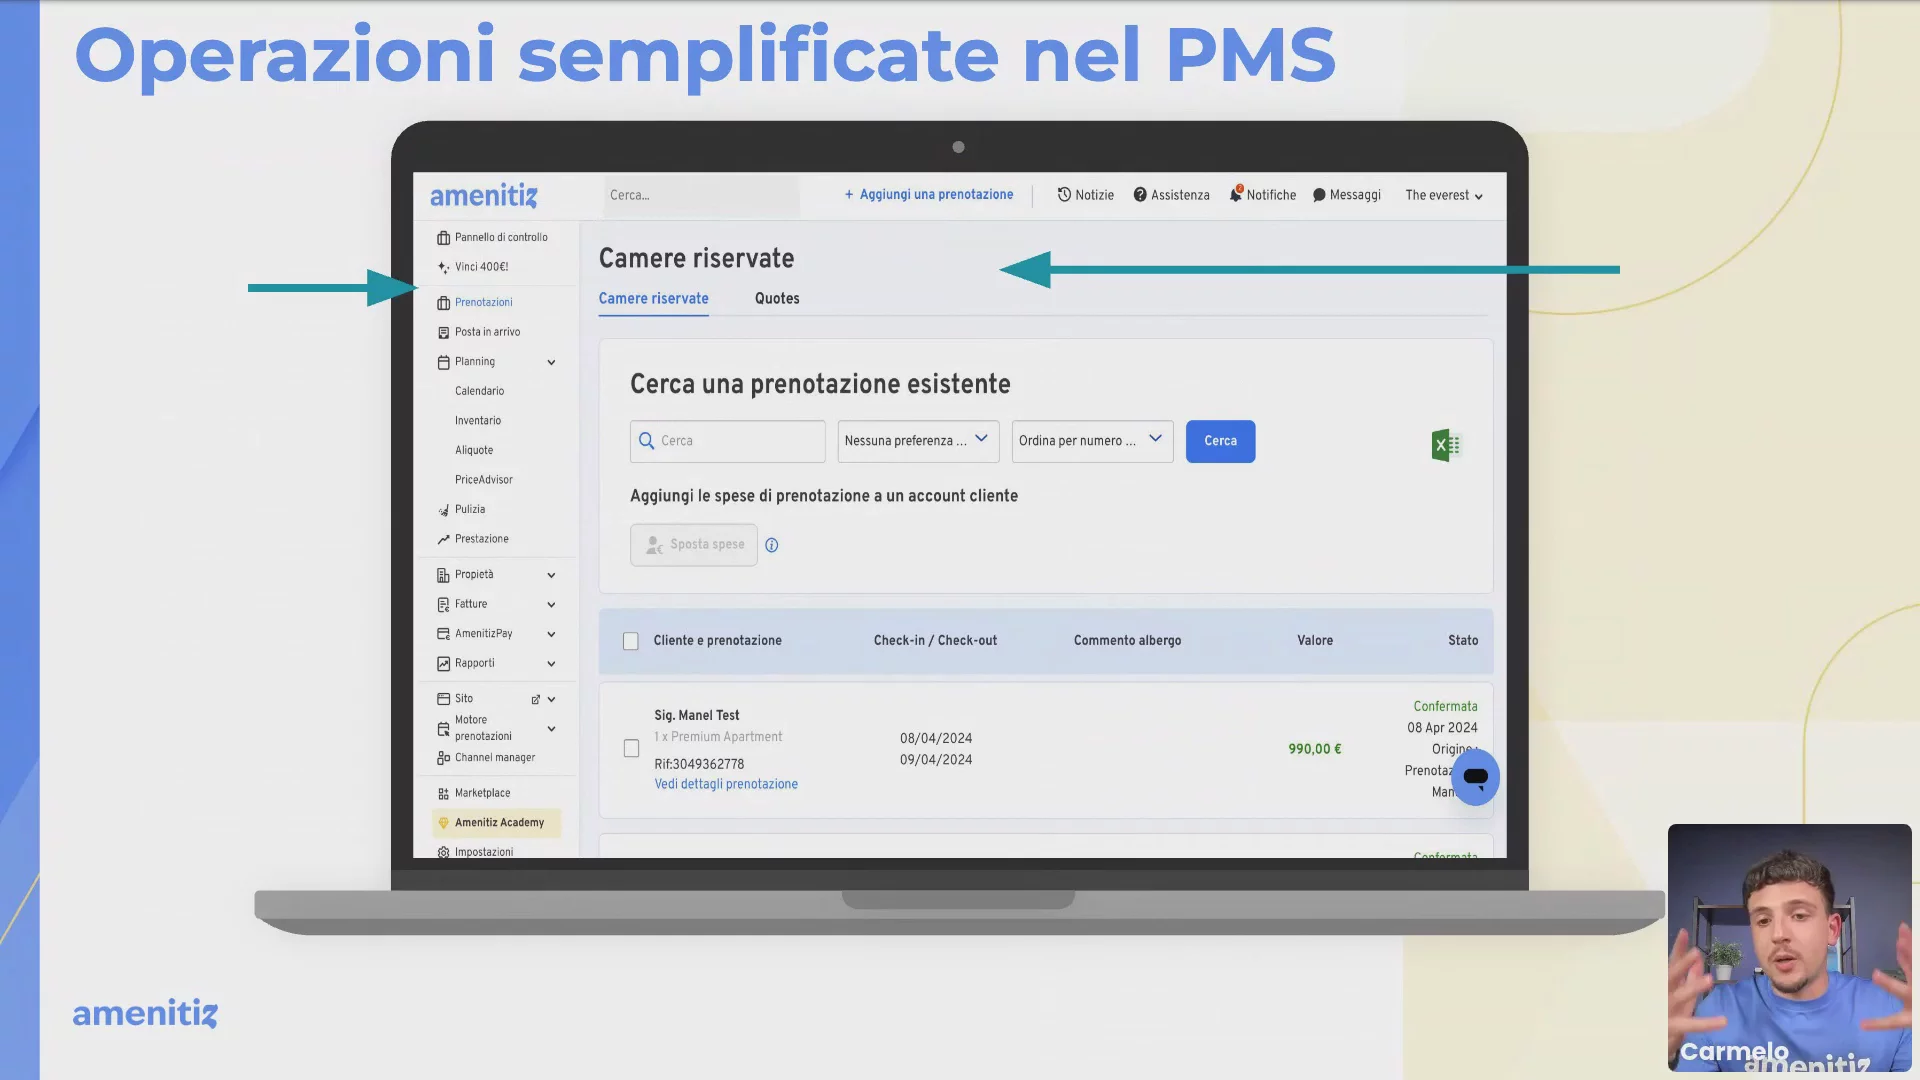The width and height of the screenshot is (1920, 1080).
Task: Click the Prenotazioni sidebar icon
Action: click(443, 303)
